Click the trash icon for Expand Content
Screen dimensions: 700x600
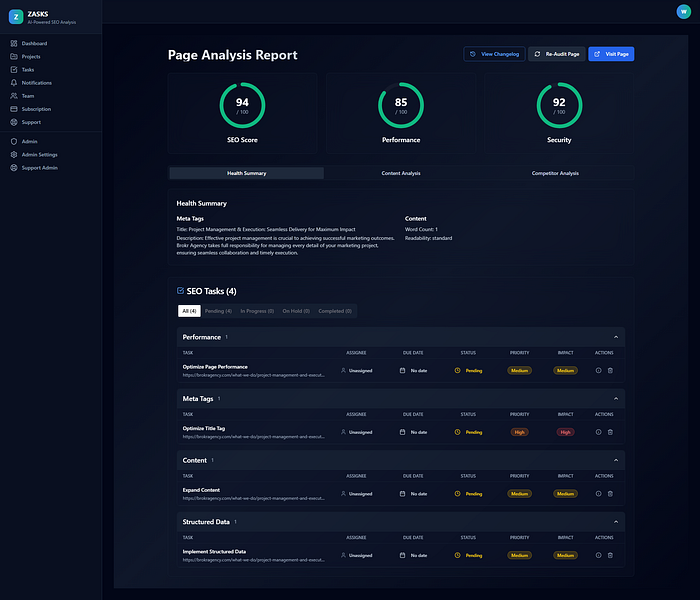tap(610, 493)
